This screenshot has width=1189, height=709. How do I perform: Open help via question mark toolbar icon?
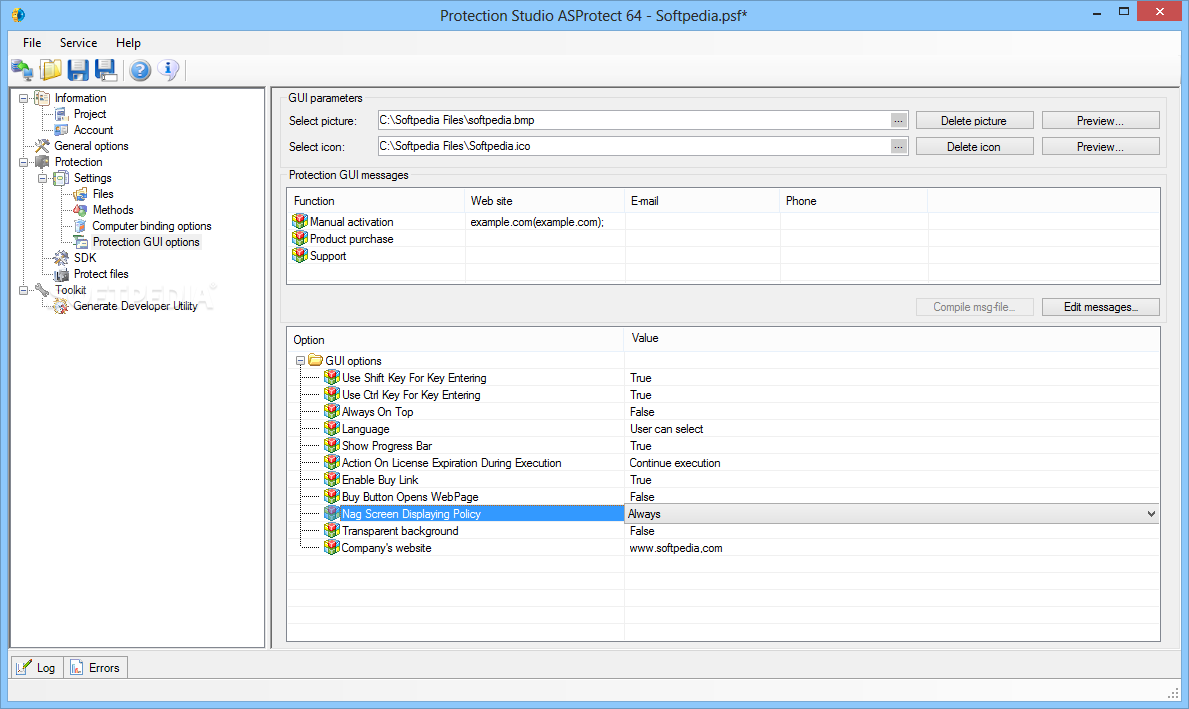pyautogui.click(x=140, y=71)
